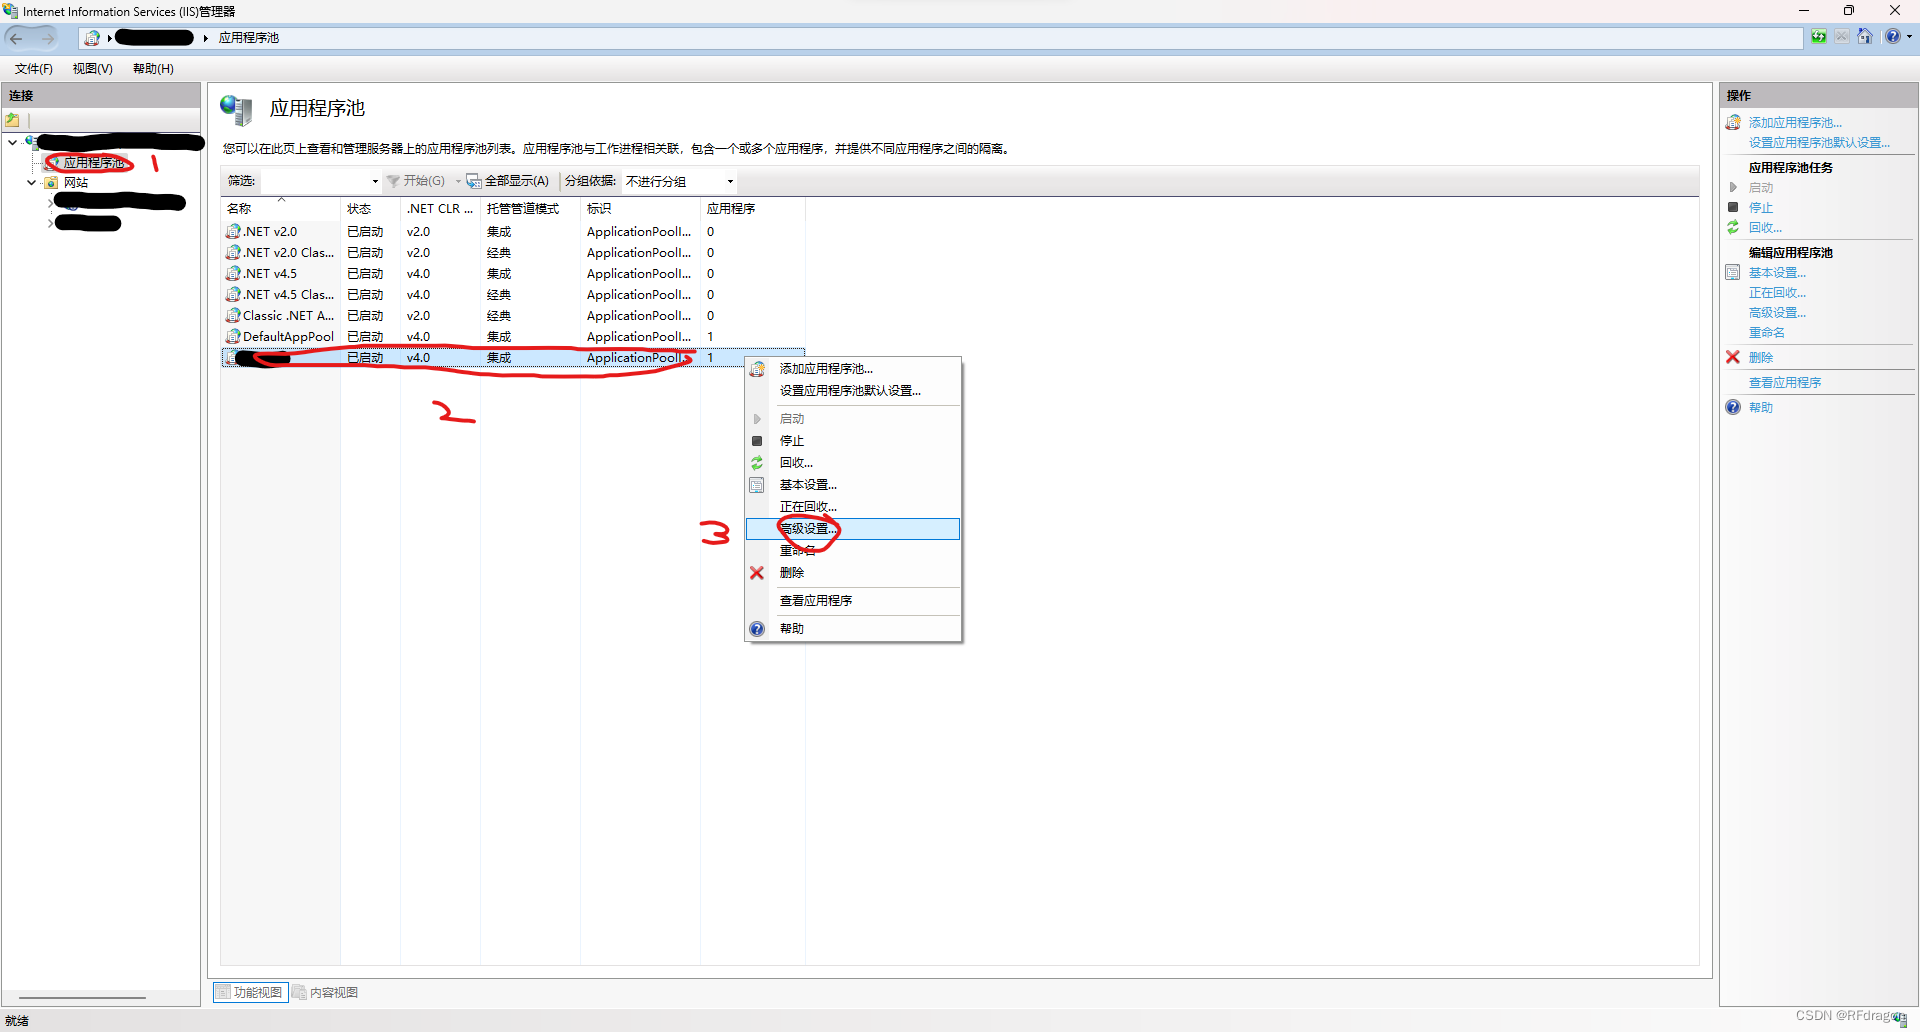Image resolution: width=1920 pixels, height=1032 pixels.
Task: Click the .NET v4.5 Classic pool icon
Action: [233, 295]
